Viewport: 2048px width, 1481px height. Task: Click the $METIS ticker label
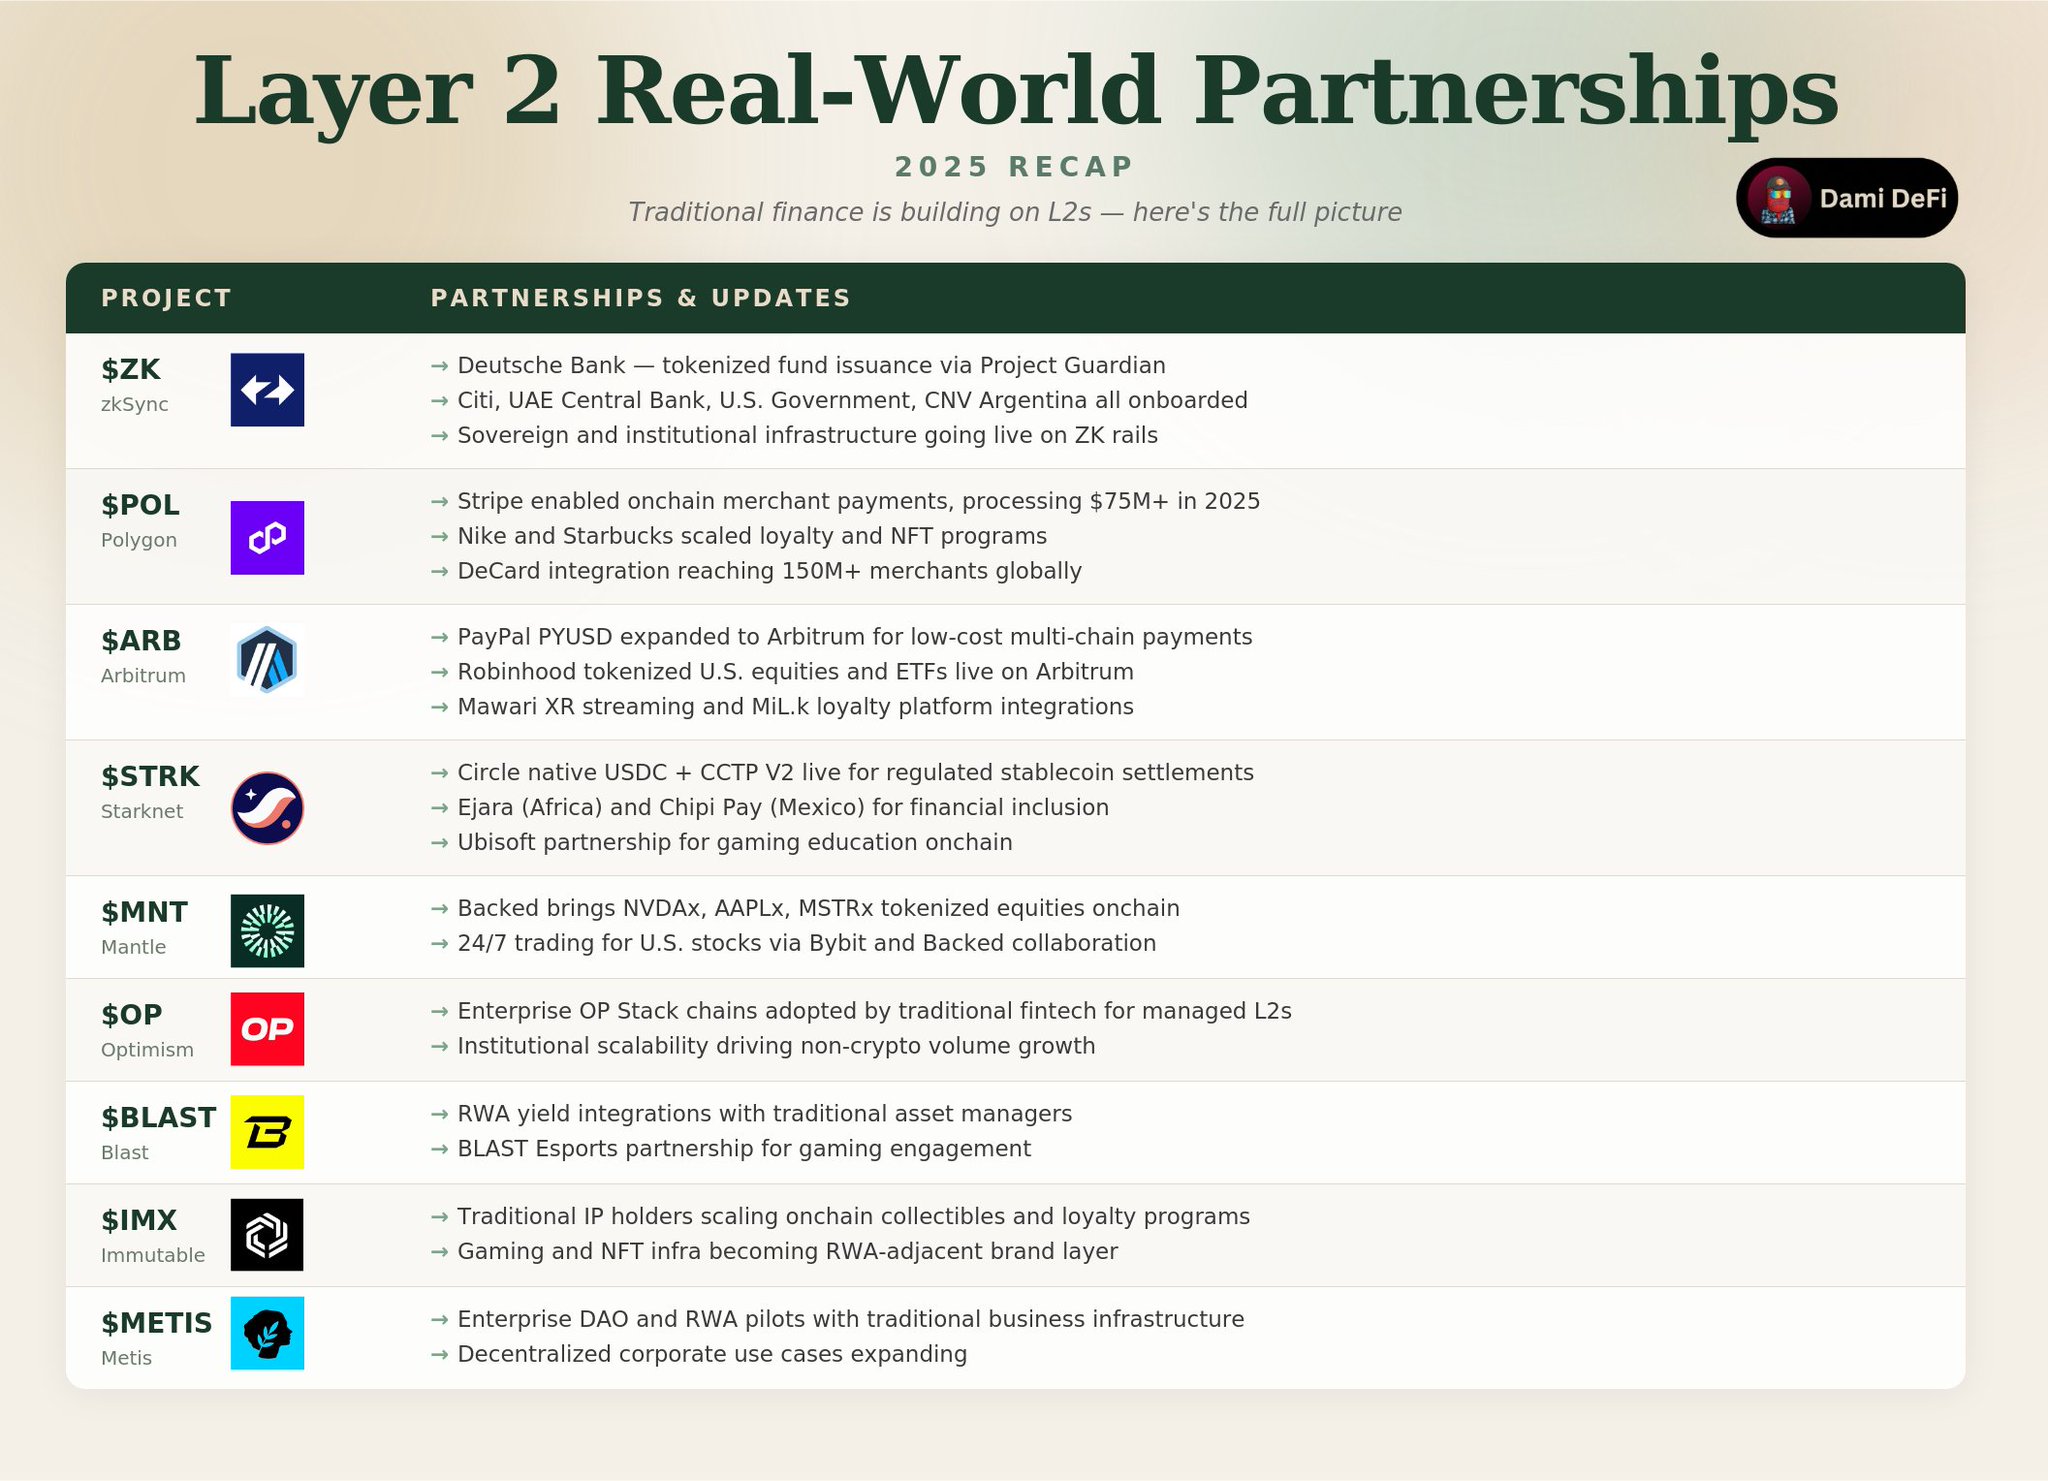click(156, 1323)
